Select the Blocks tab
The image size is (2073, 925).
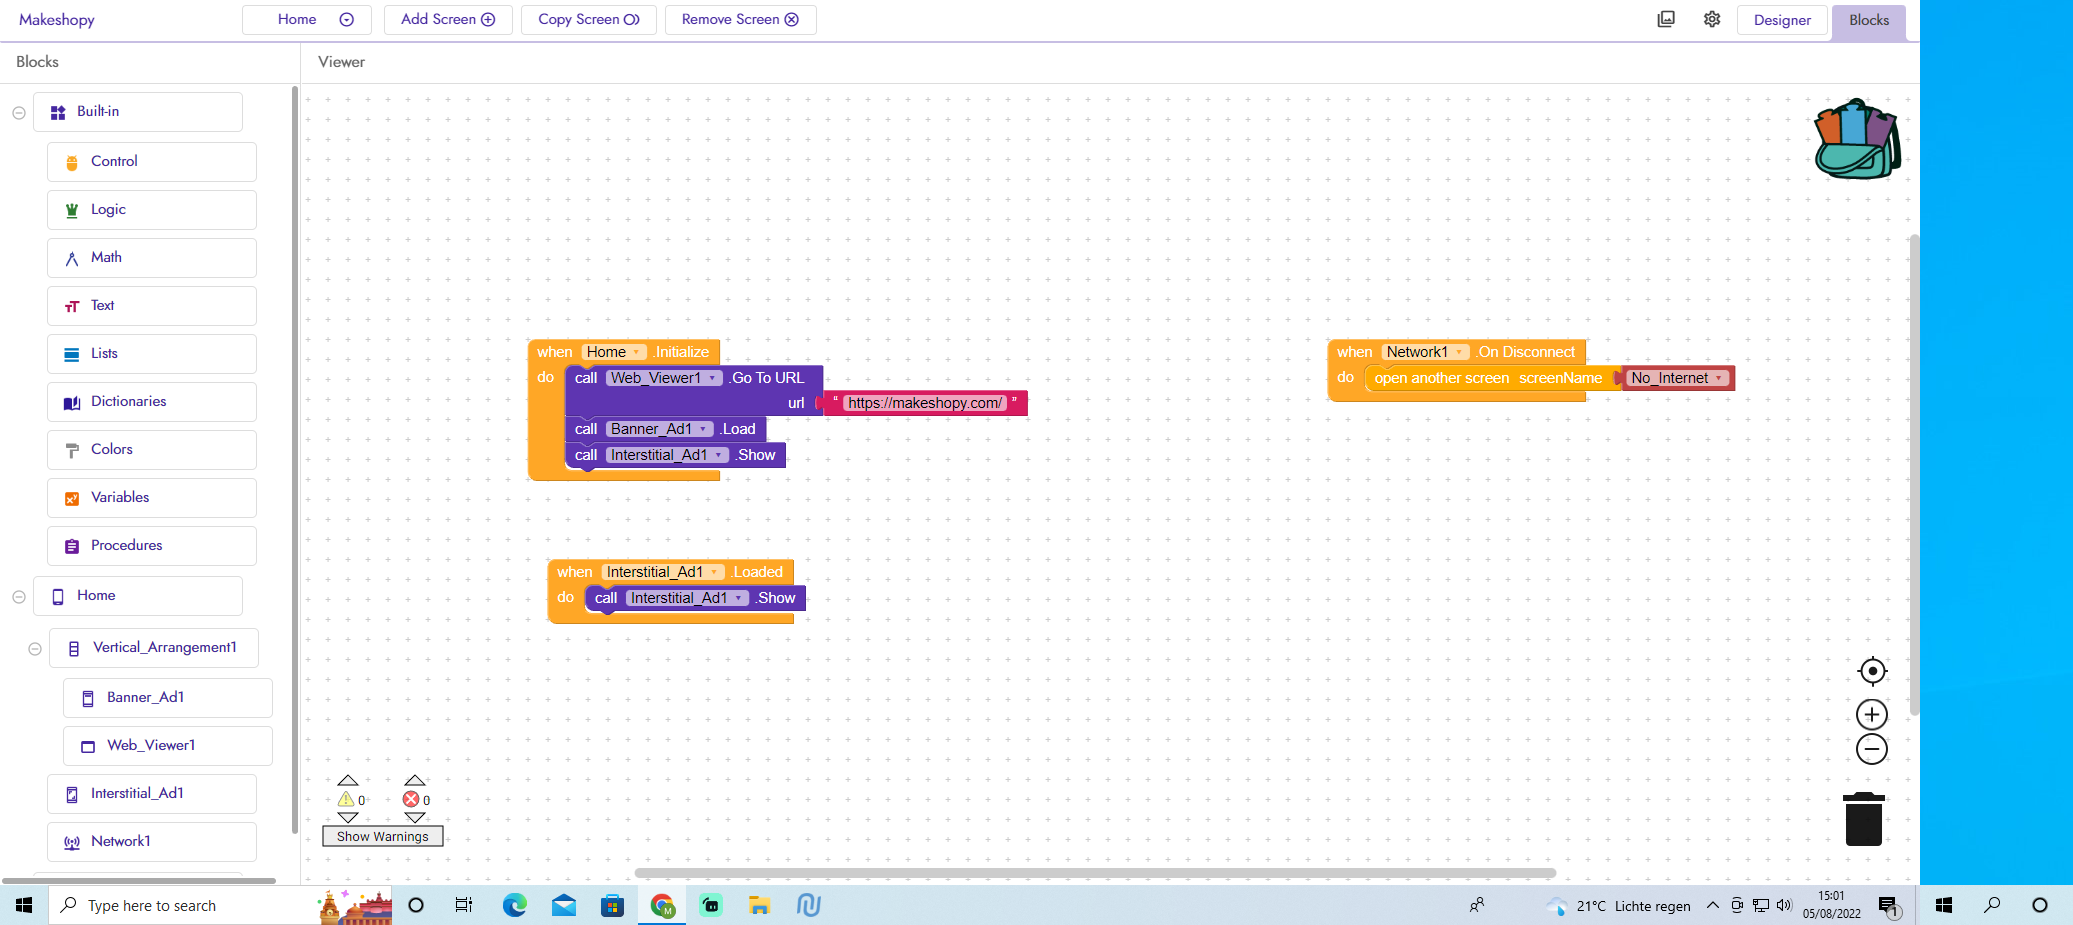pos(1868,20)
